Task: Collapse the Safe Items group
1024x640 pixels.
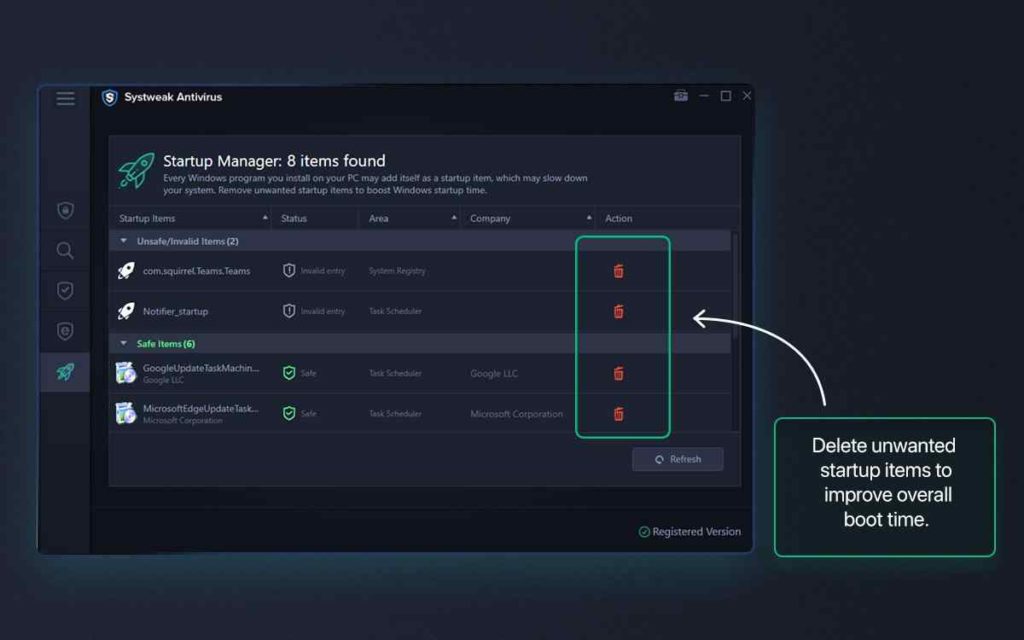Action: pos(123,343)
